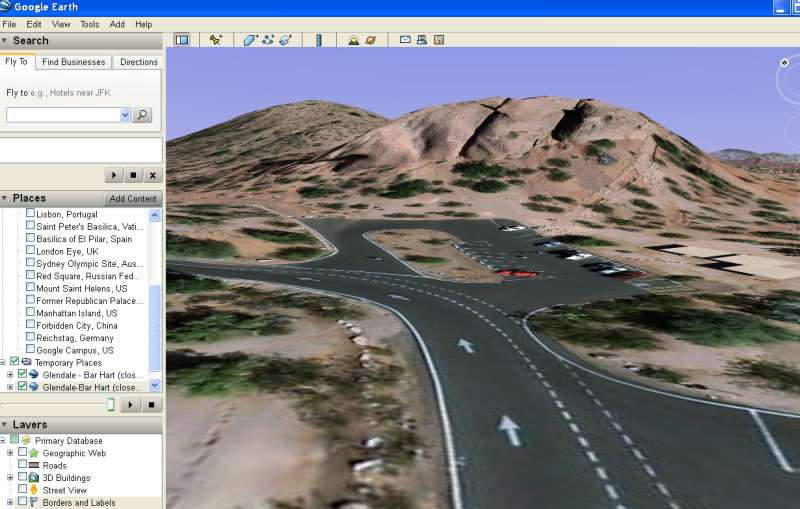
Task: Expand the Geographic Web layer tree
Action: tap(10, 453)
